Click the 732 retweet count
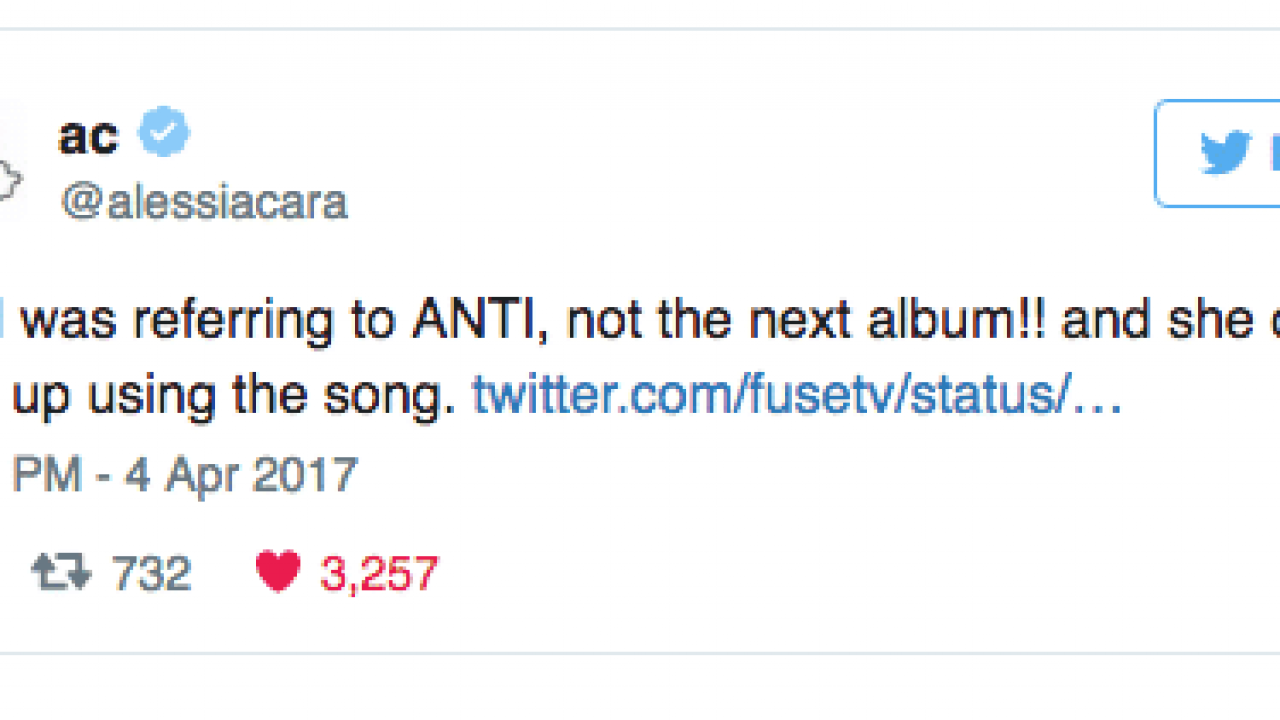 pyautogui.click(x=151, y=574)
